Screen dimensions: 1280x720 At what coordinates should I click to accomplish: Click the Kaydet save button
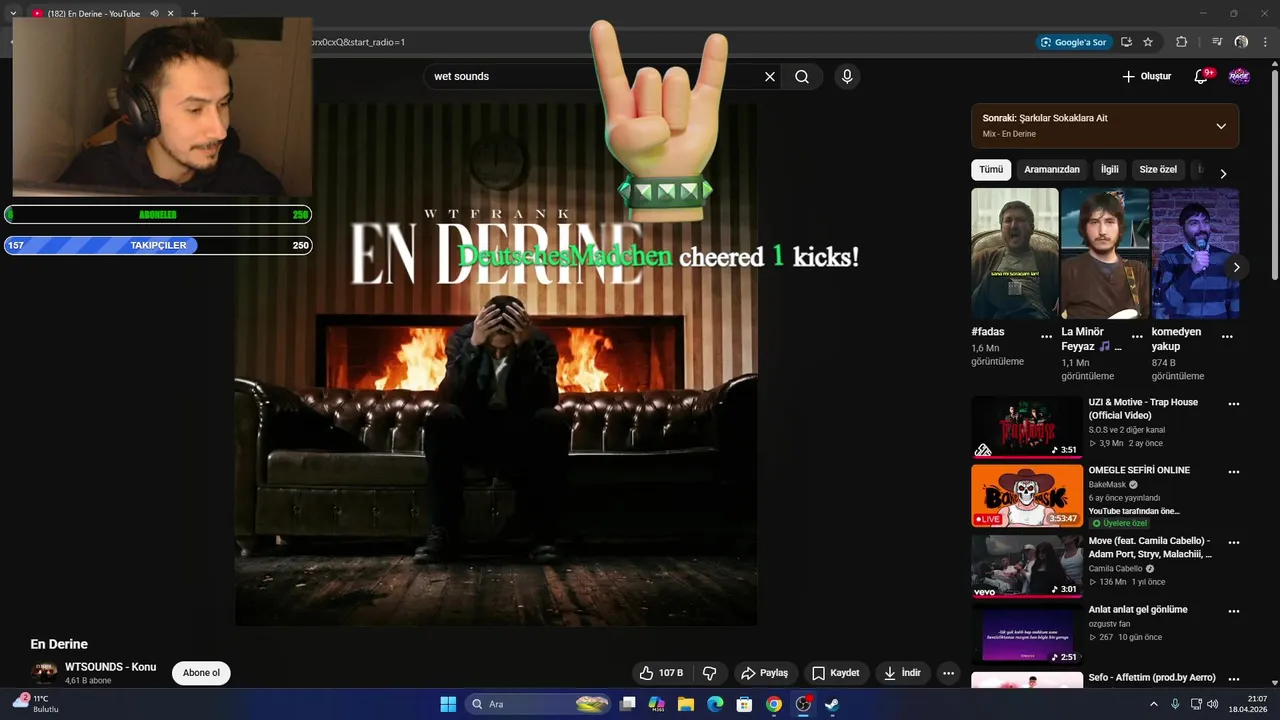click(836, 673)
